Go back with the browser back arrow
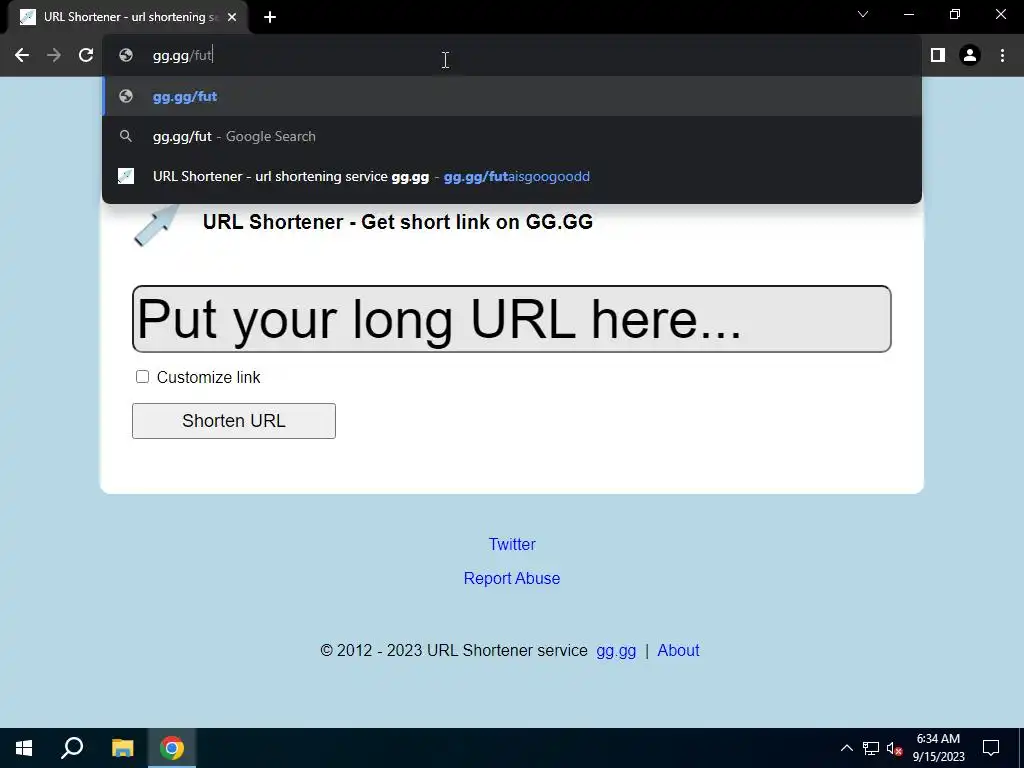The image size is (1024, 768). [22, 56]
